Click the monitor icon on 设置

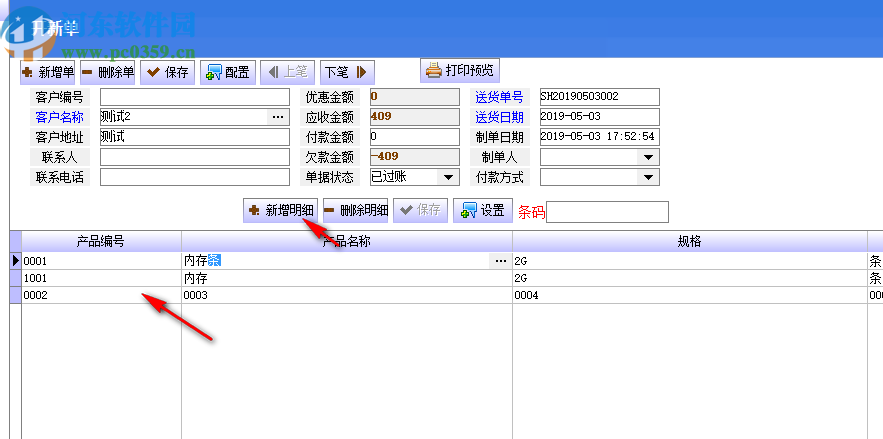(469, 211)
